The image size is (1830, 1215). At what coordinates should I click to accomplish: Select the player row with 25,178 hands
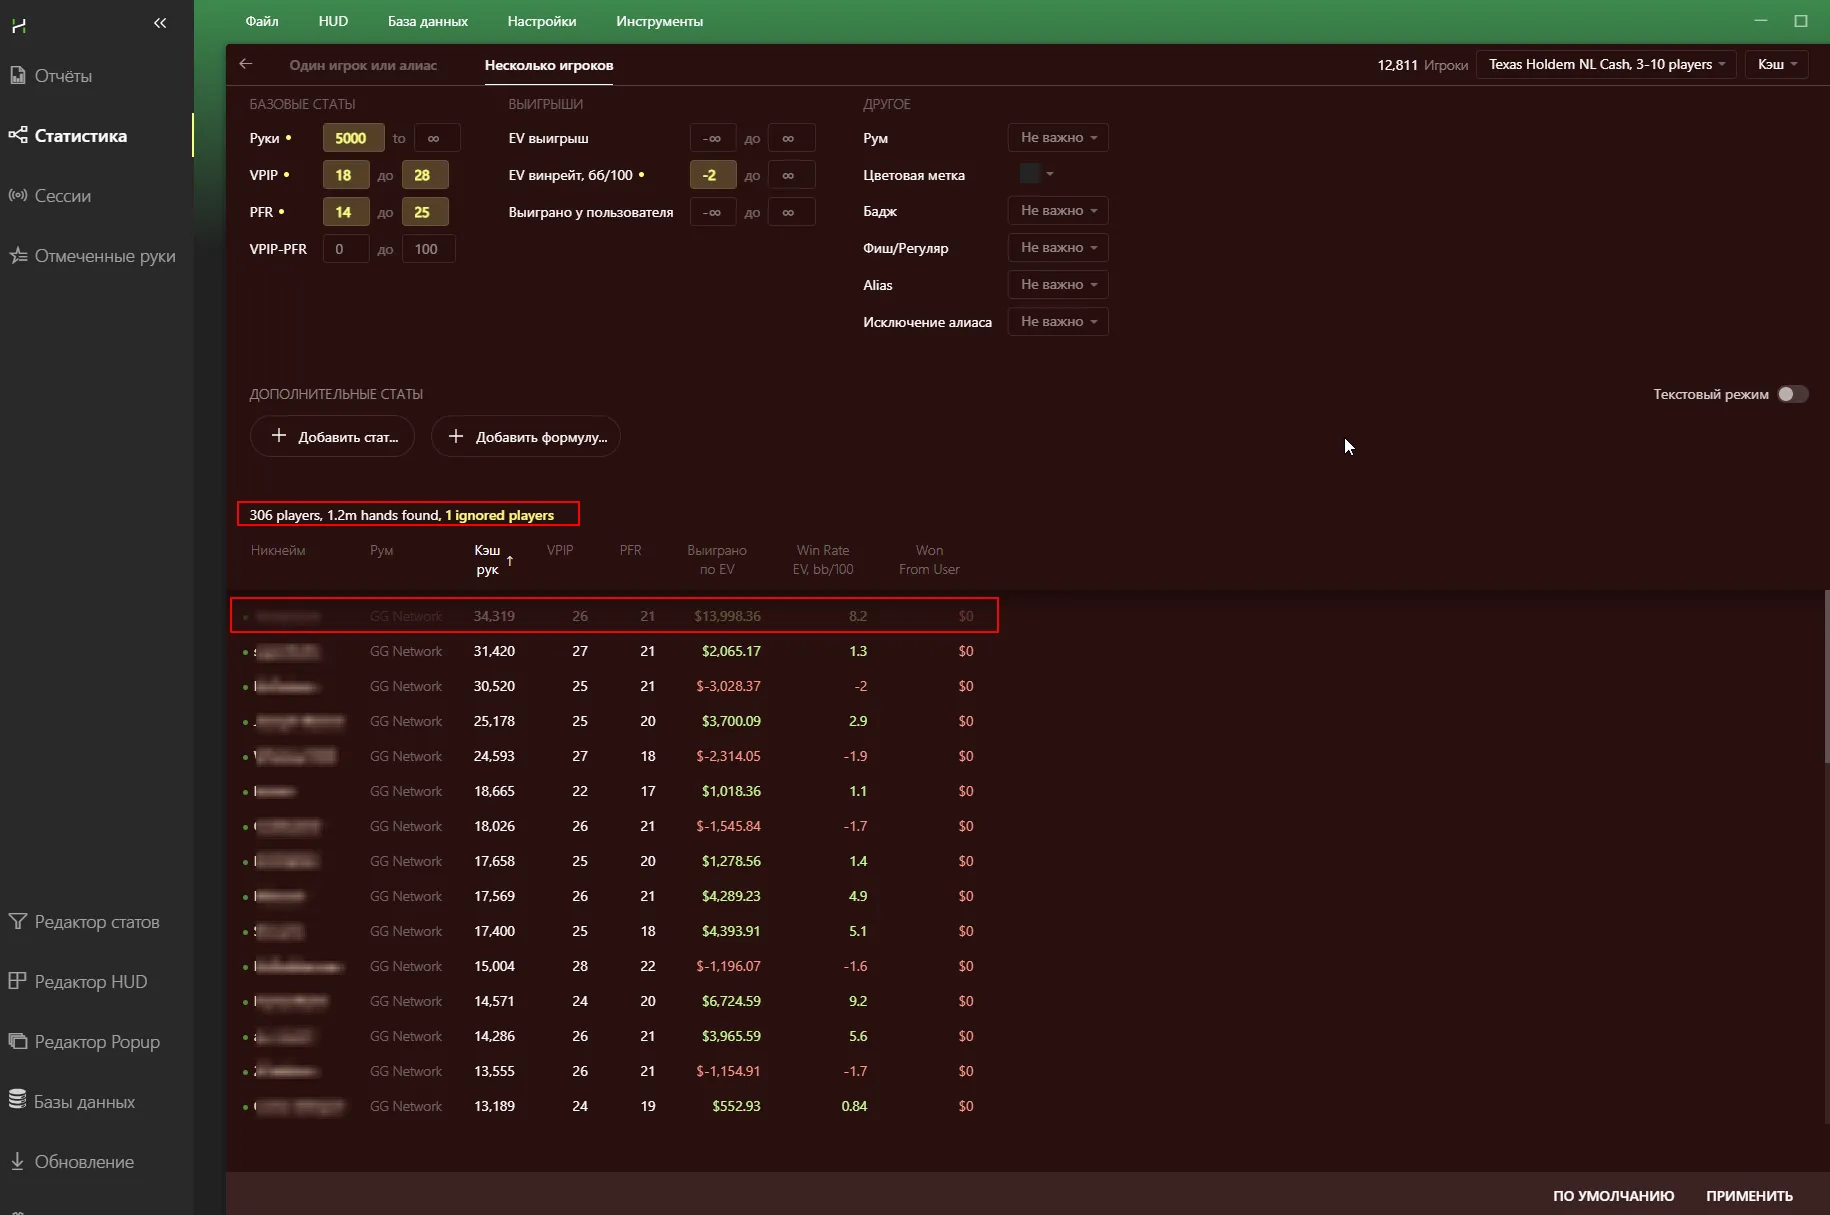[614, 721]
